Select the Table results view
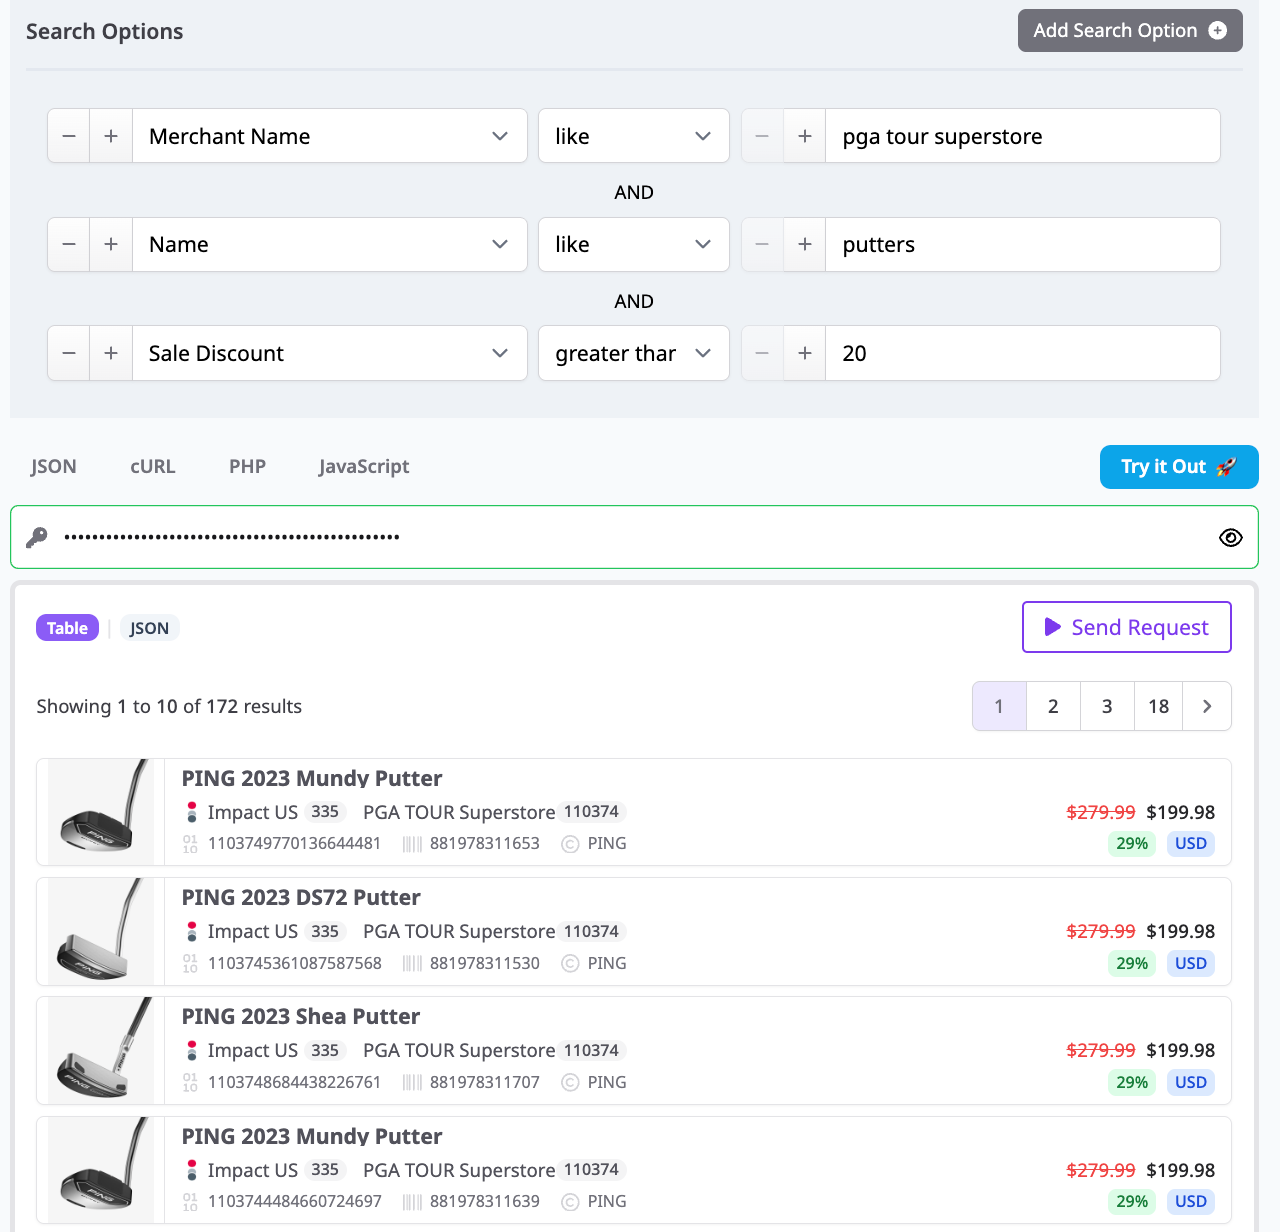 coord(67,628)
